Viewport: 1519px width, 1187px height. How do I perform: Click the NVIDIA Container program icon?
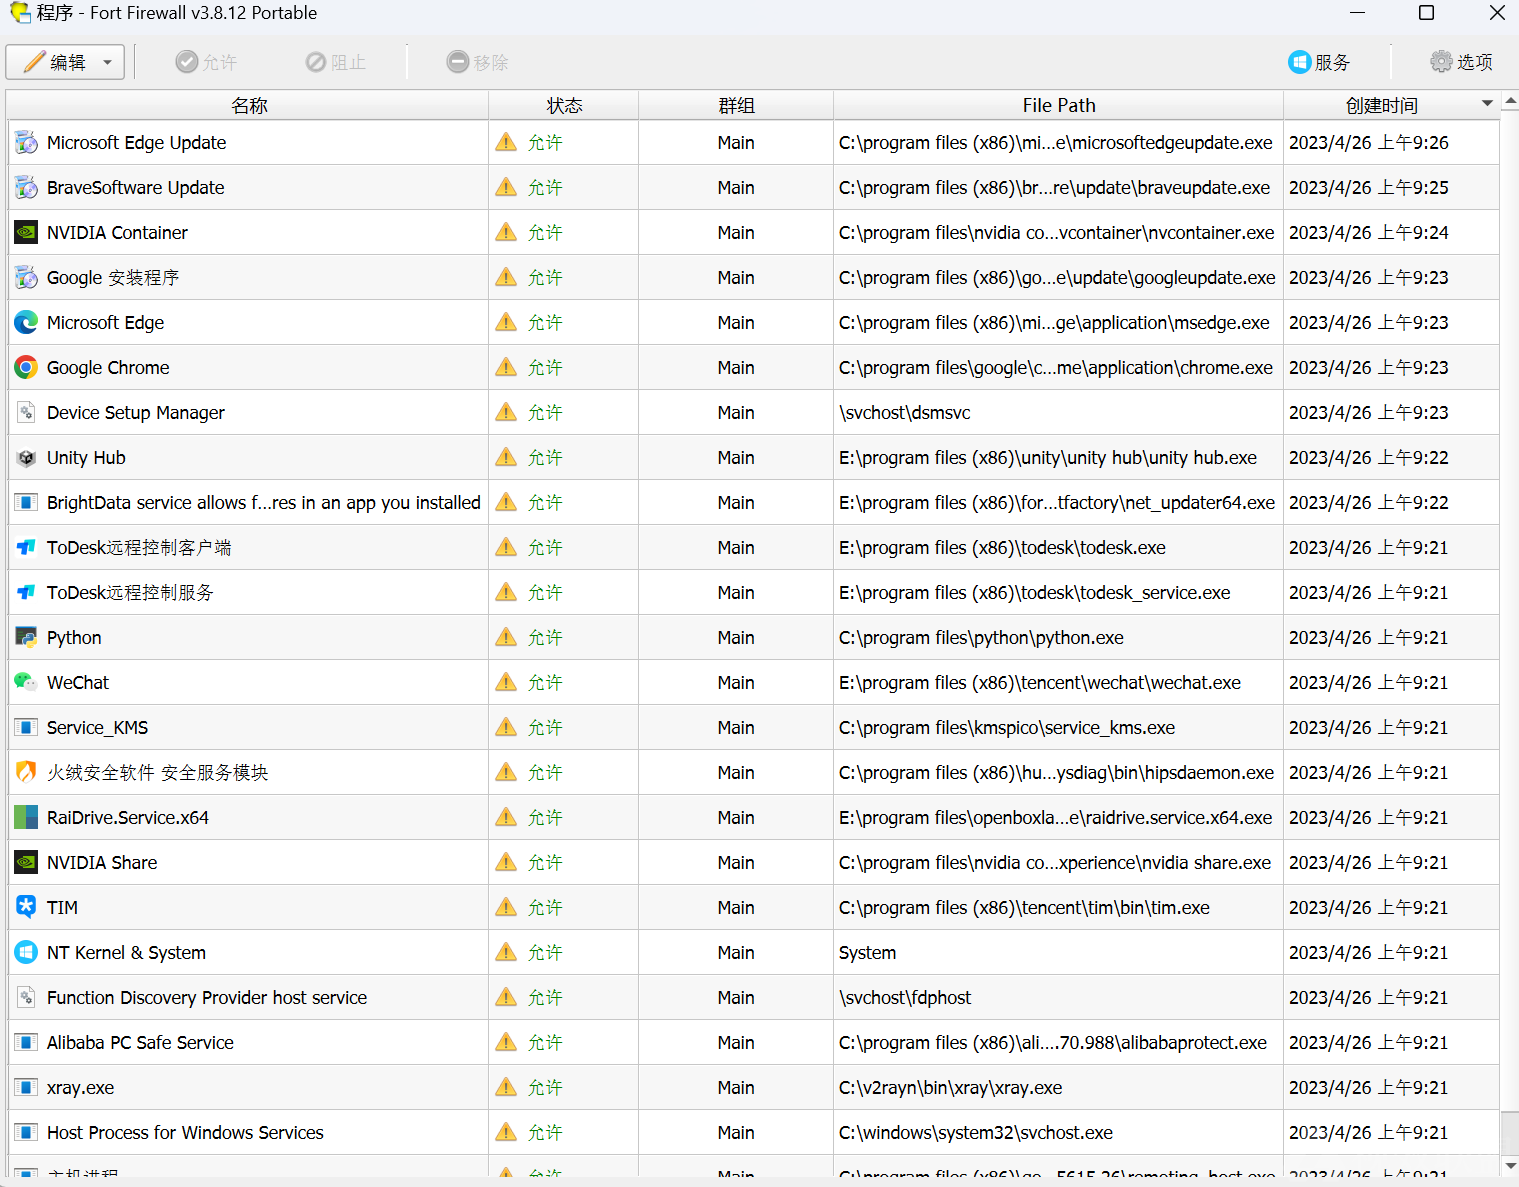pyautogui.click(x=26, y=233)
